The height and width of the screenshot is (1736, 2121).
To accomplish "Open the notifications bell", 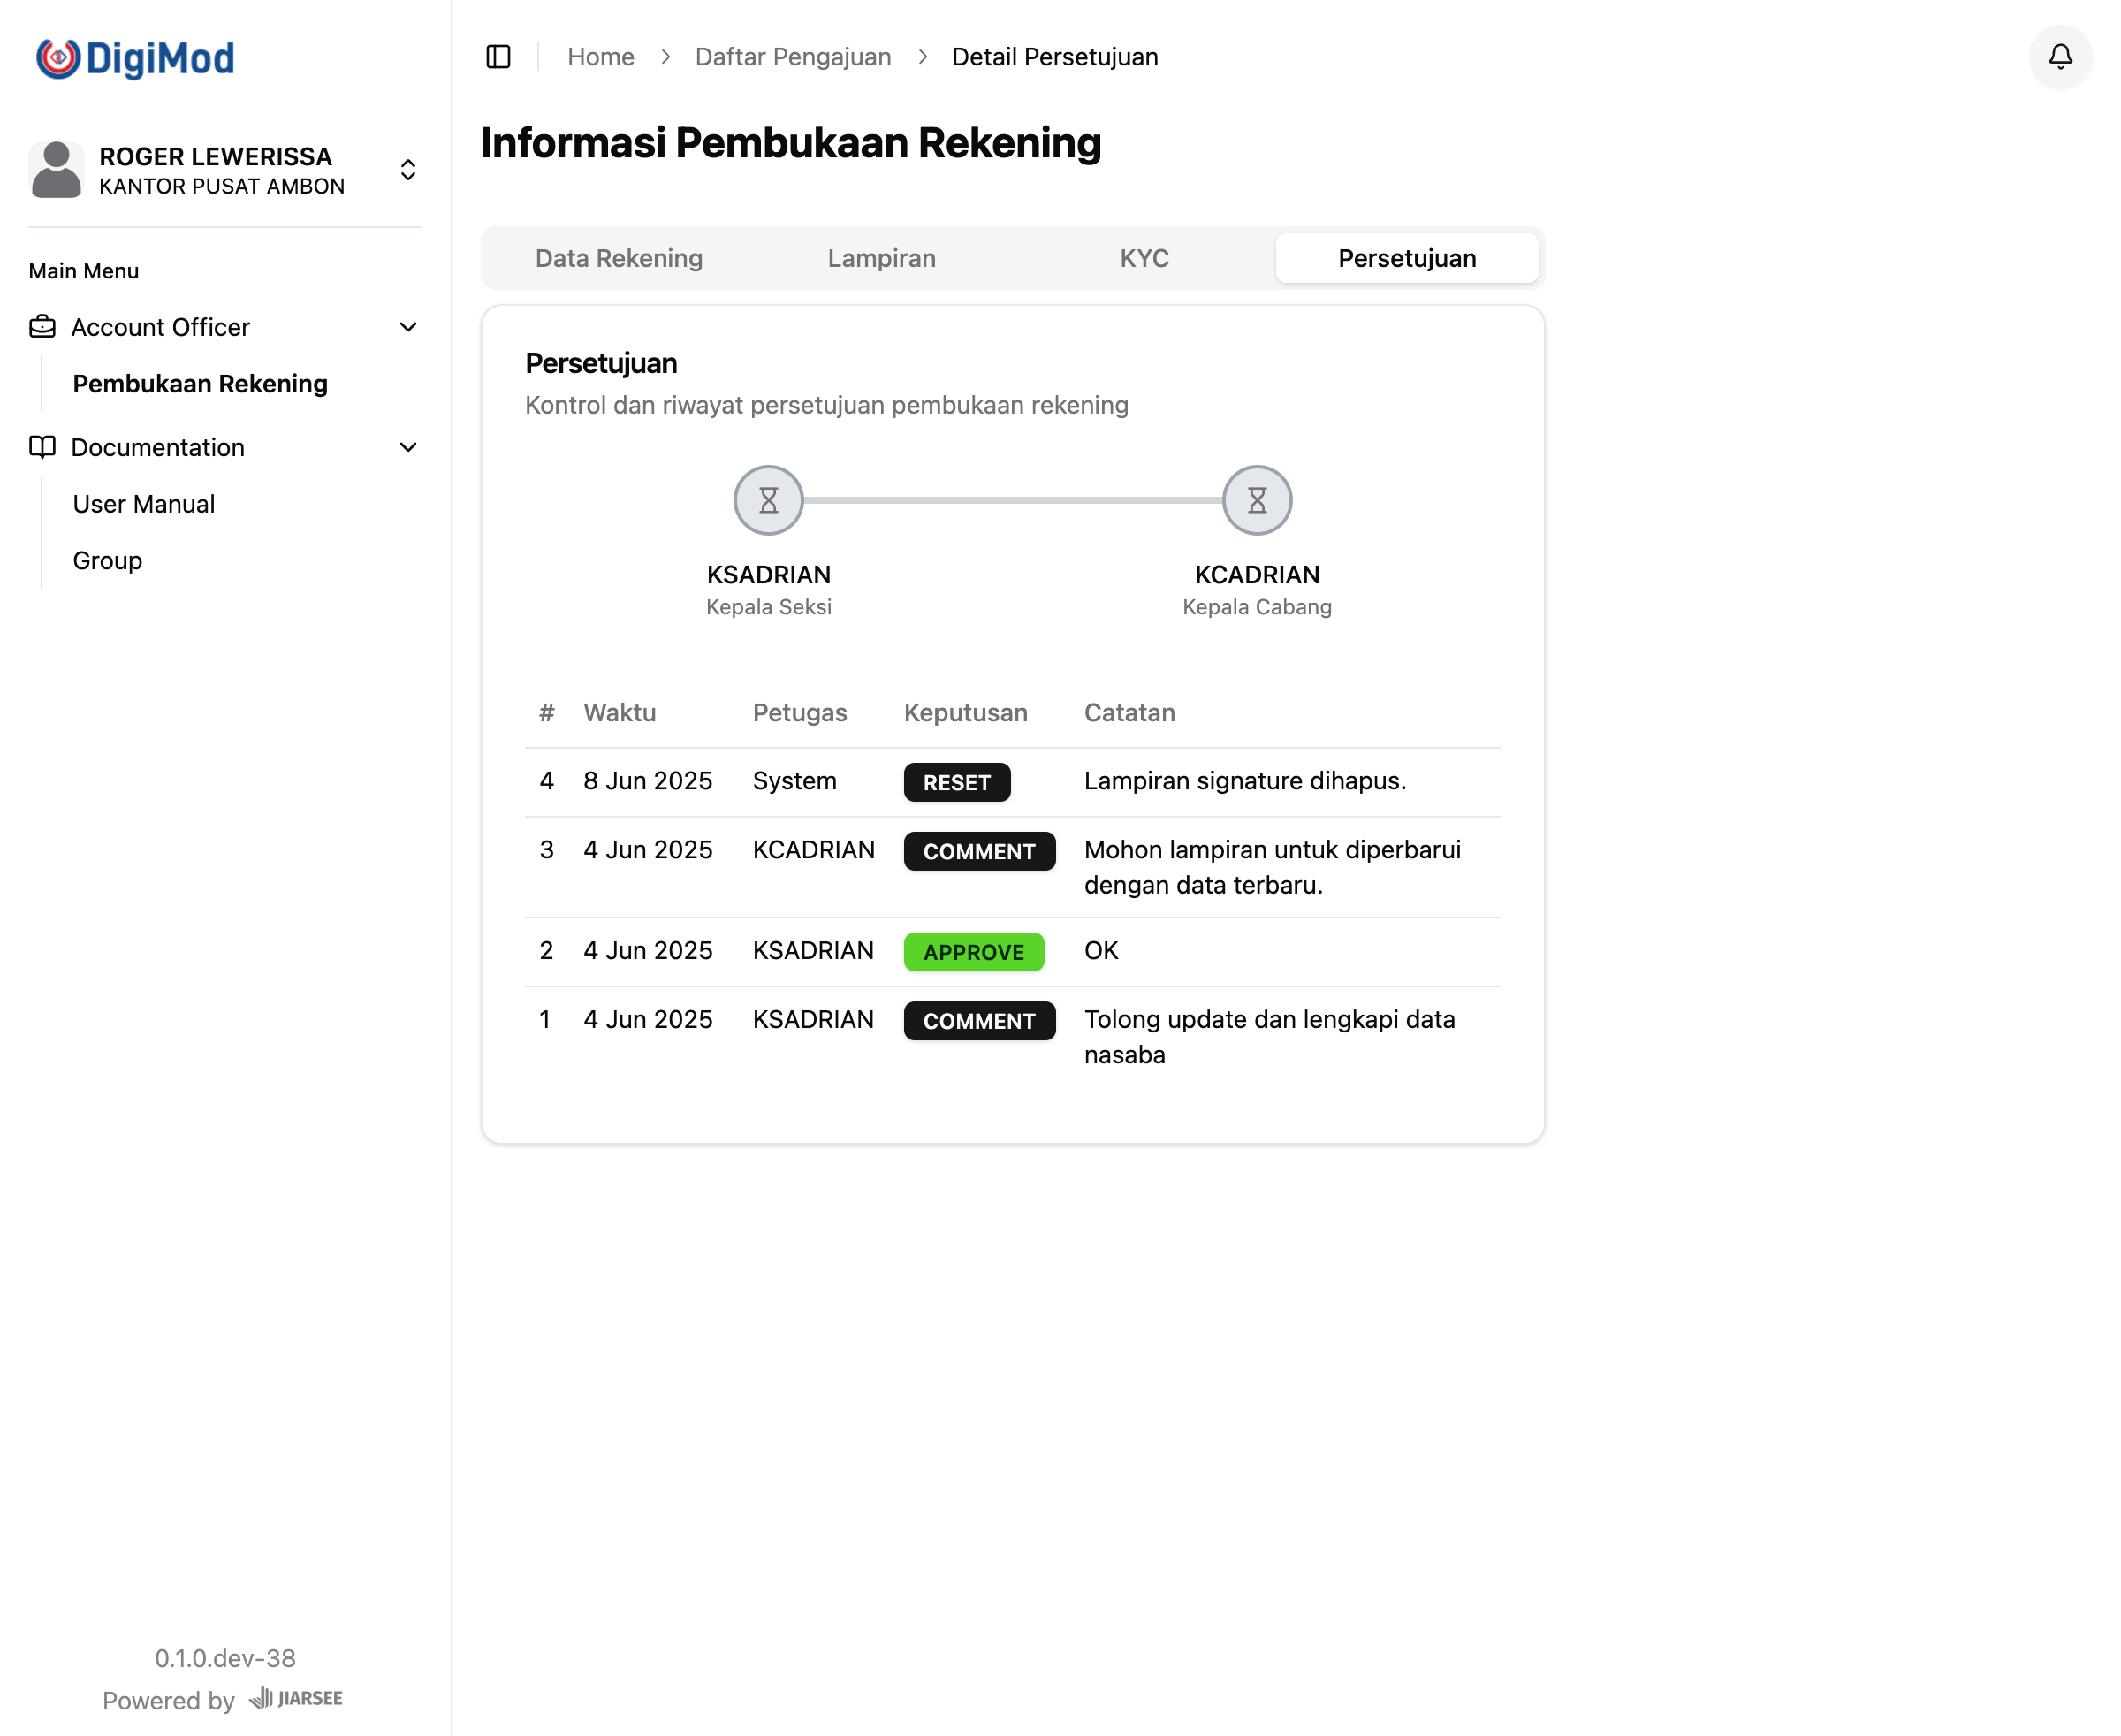I will point(2060,57).
